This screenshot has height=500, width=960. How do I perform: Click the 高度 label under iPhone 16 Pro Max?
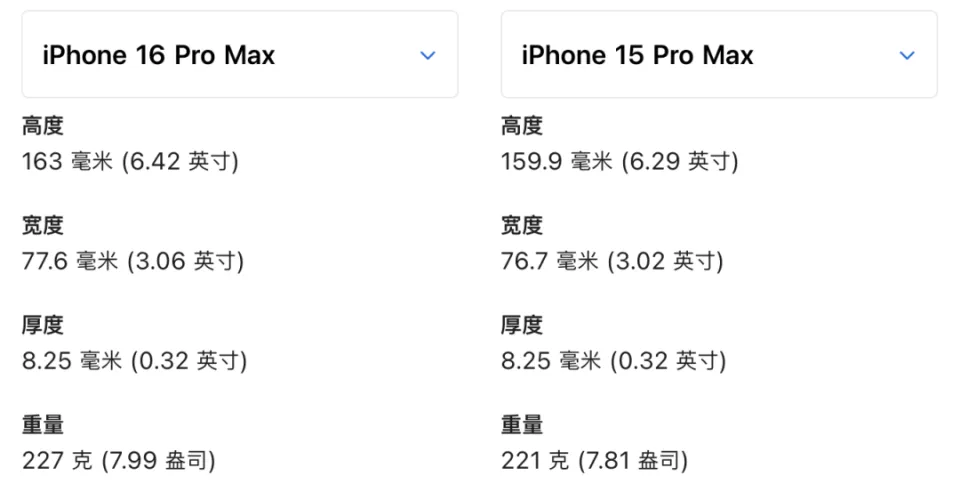(43, 126)
